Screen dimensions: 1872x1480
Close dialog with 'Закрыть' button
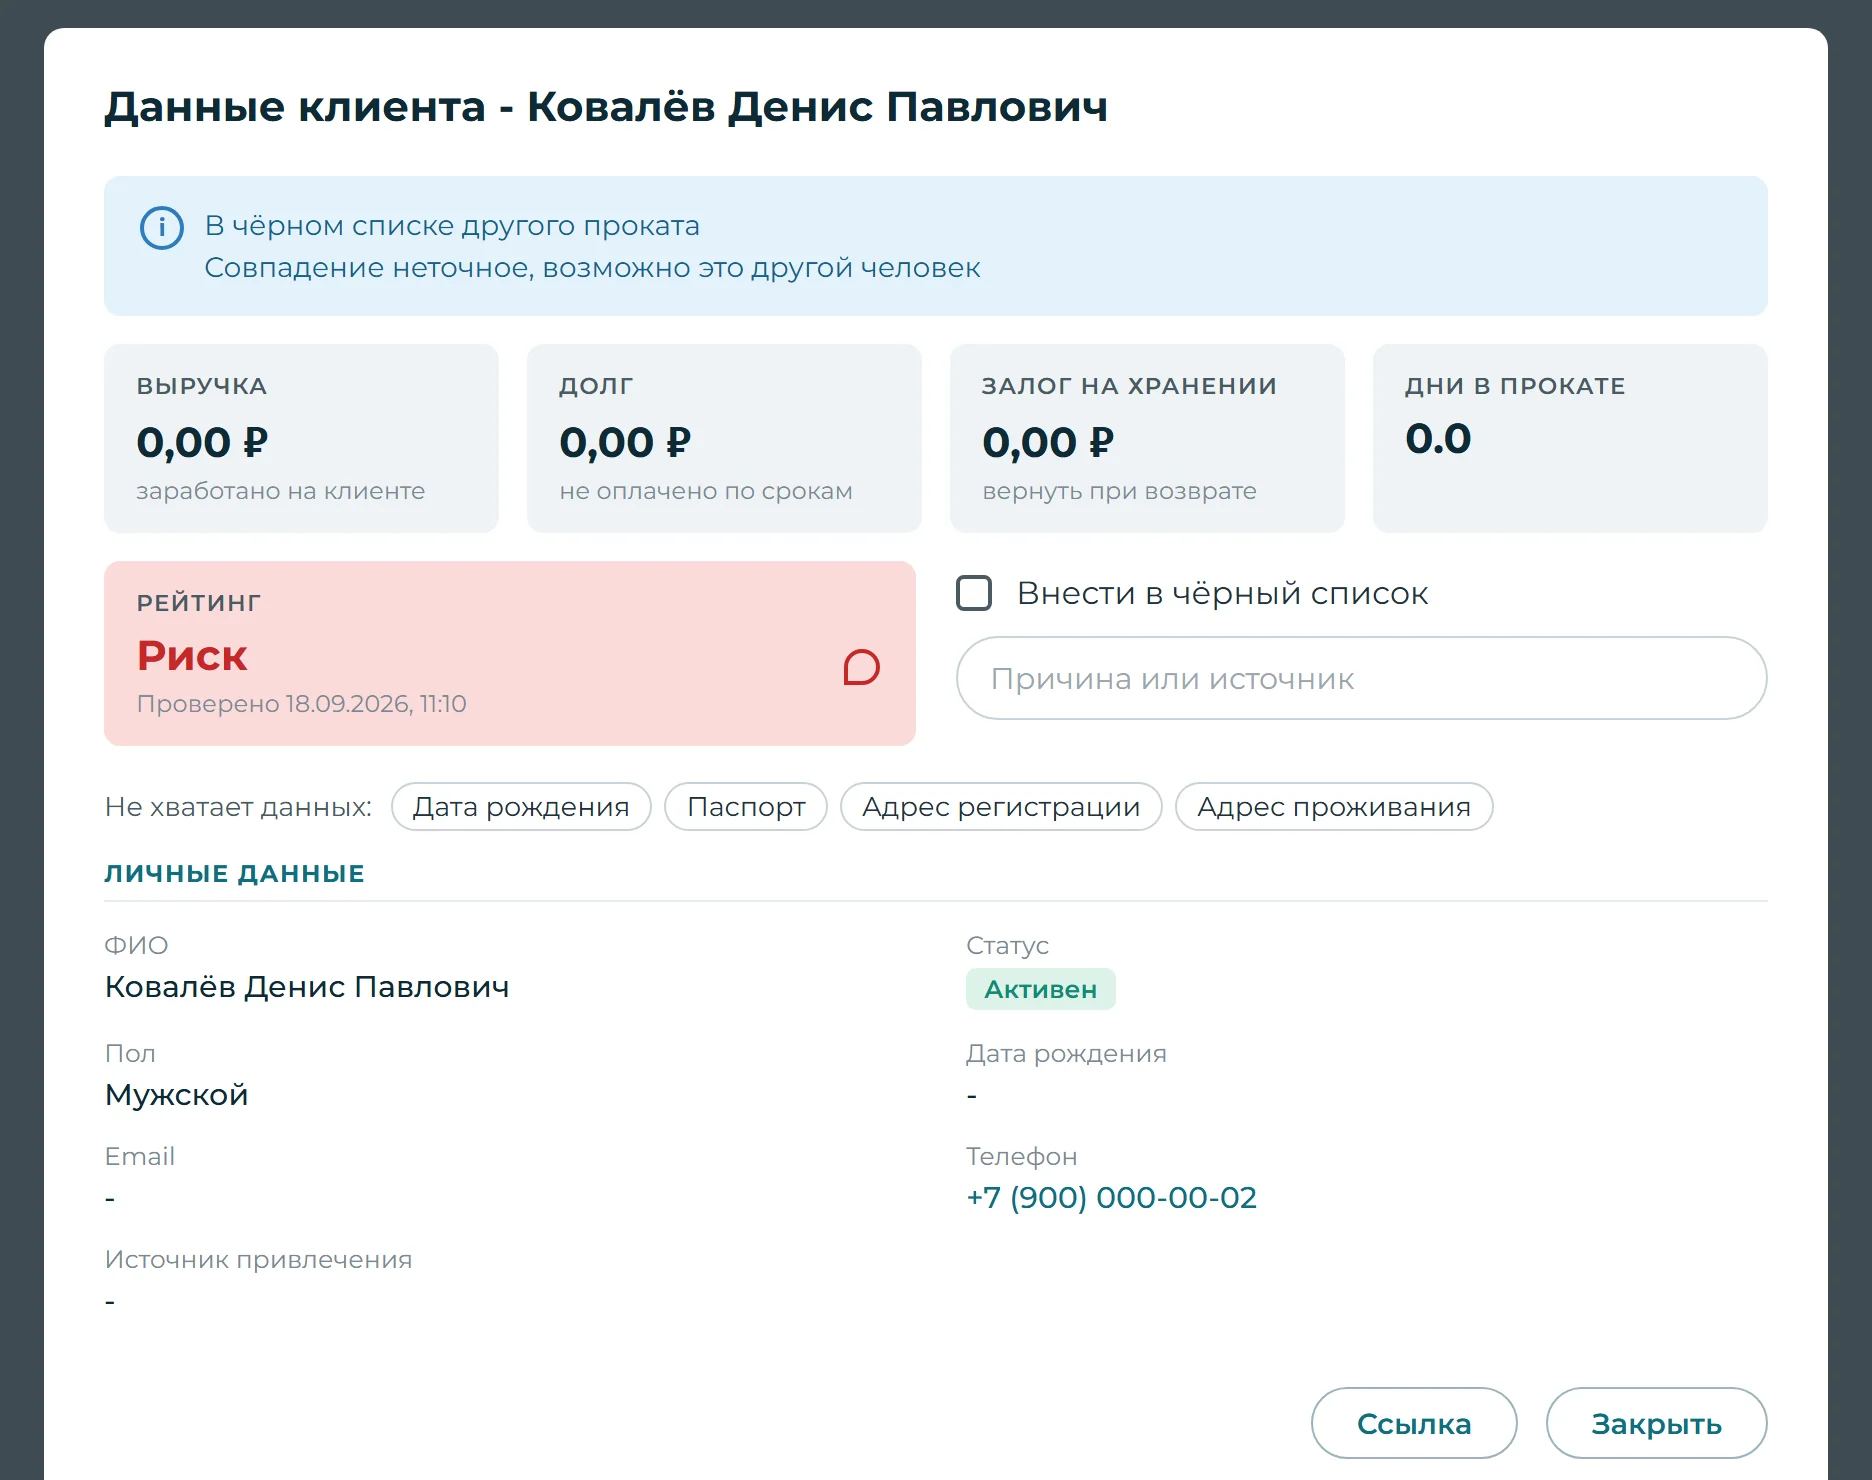tap(1656, 1423)
